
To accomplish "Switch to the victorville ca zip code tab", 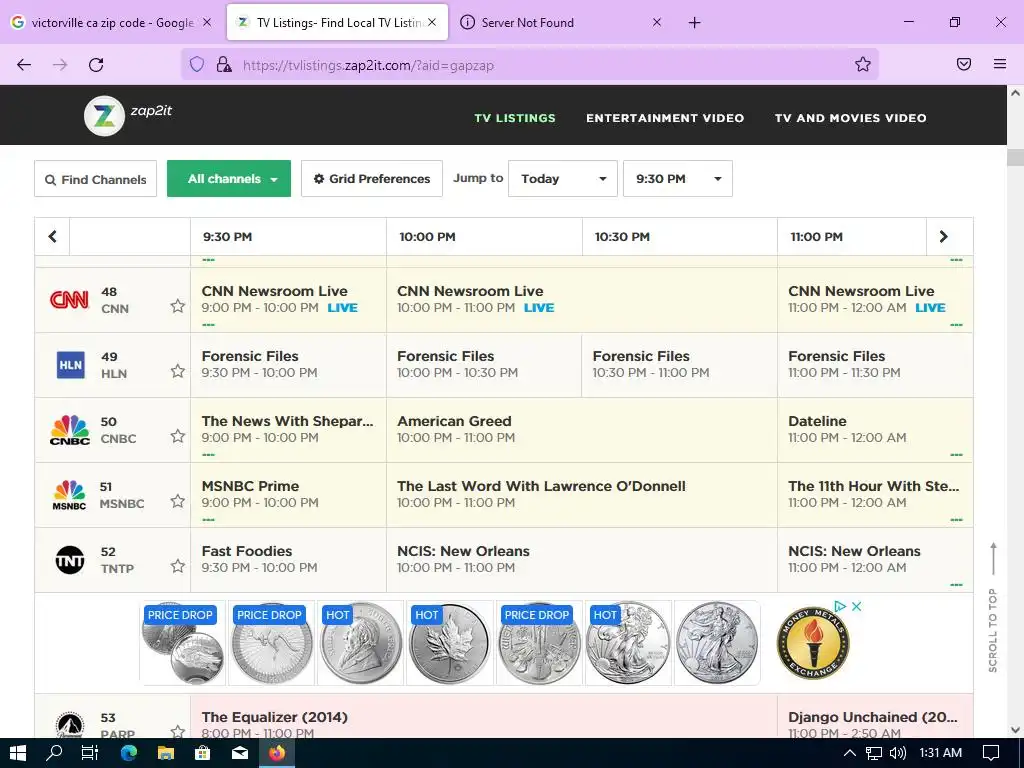I will pyautogui.click(x=112, y=23).
